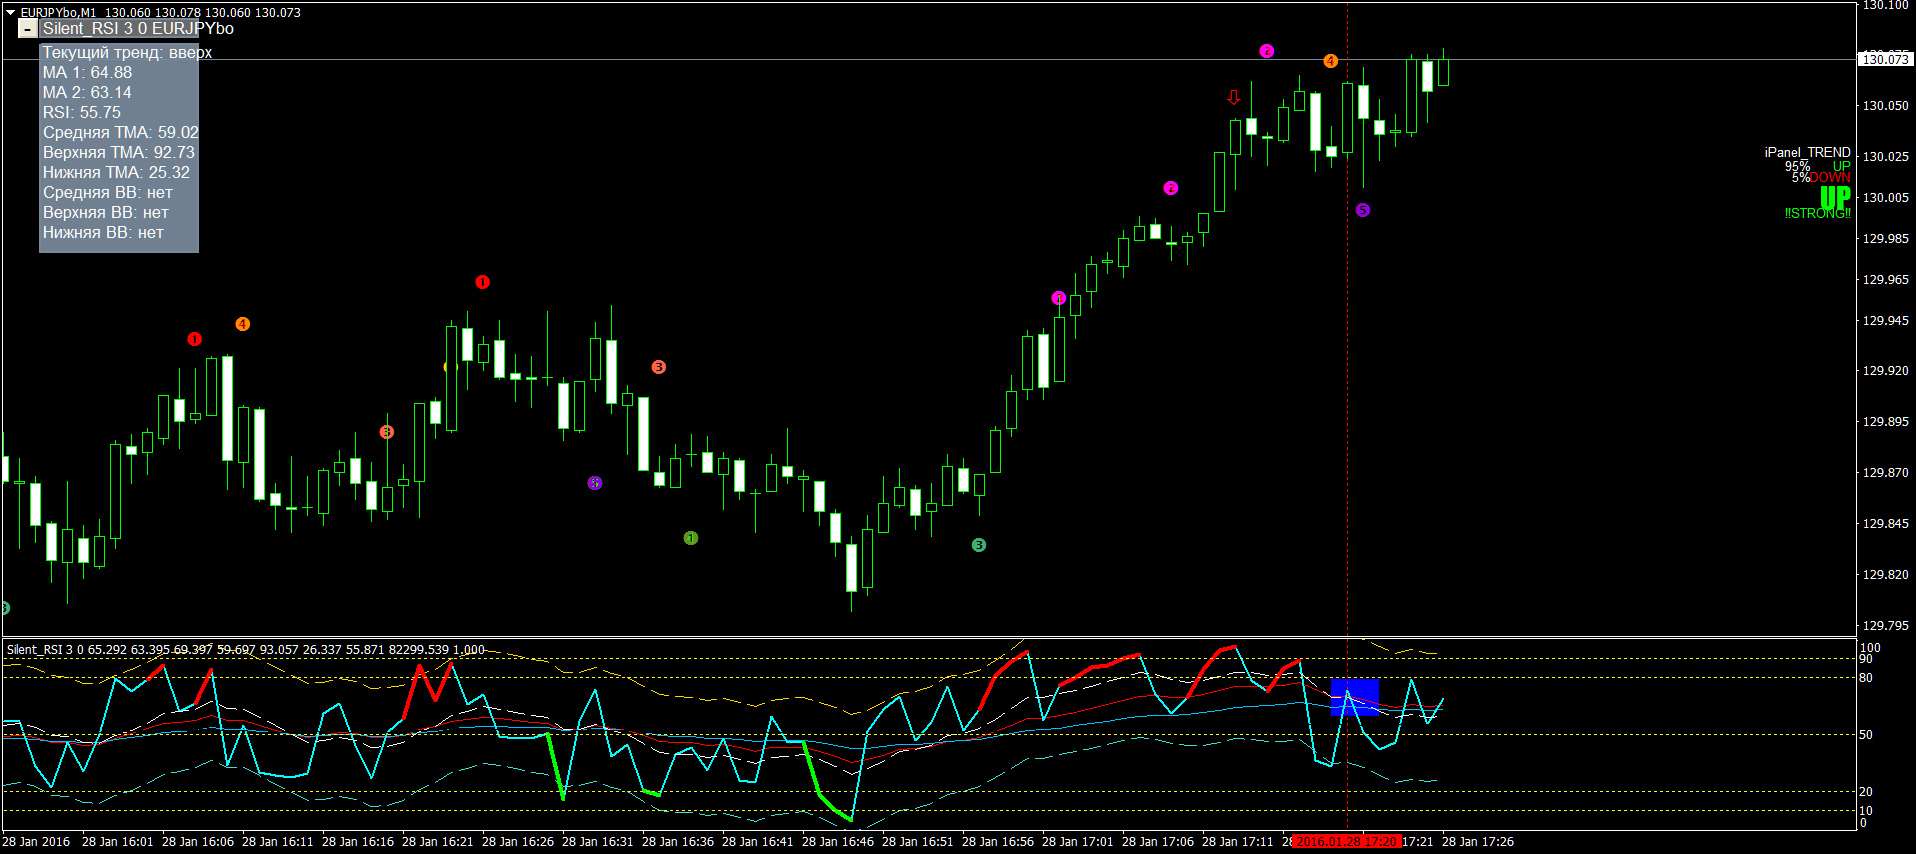This screenshot has height=854, width=1916.
Task: Click the RSI scale level 50 label
Action: tap(1866, 735)
